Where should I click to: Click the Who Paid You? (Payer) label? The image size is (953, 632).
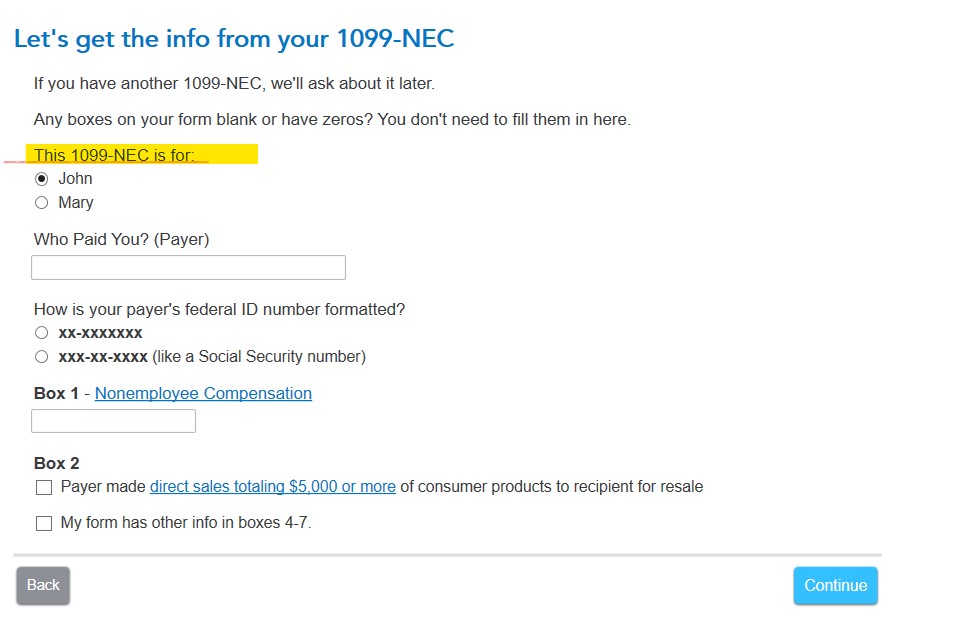(121, 240)
